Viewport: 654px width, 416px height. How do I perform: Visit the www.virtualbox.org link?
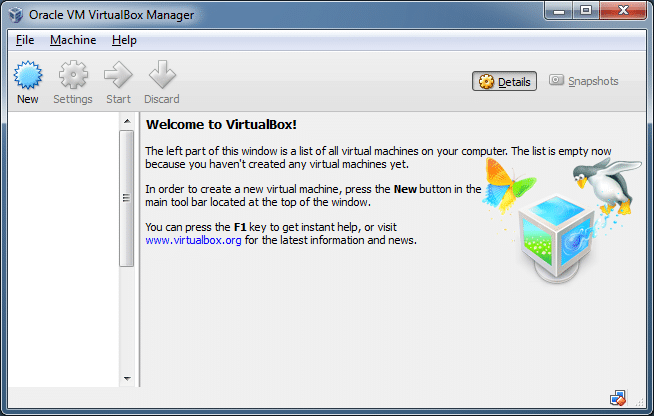click(x=193, y=240)
